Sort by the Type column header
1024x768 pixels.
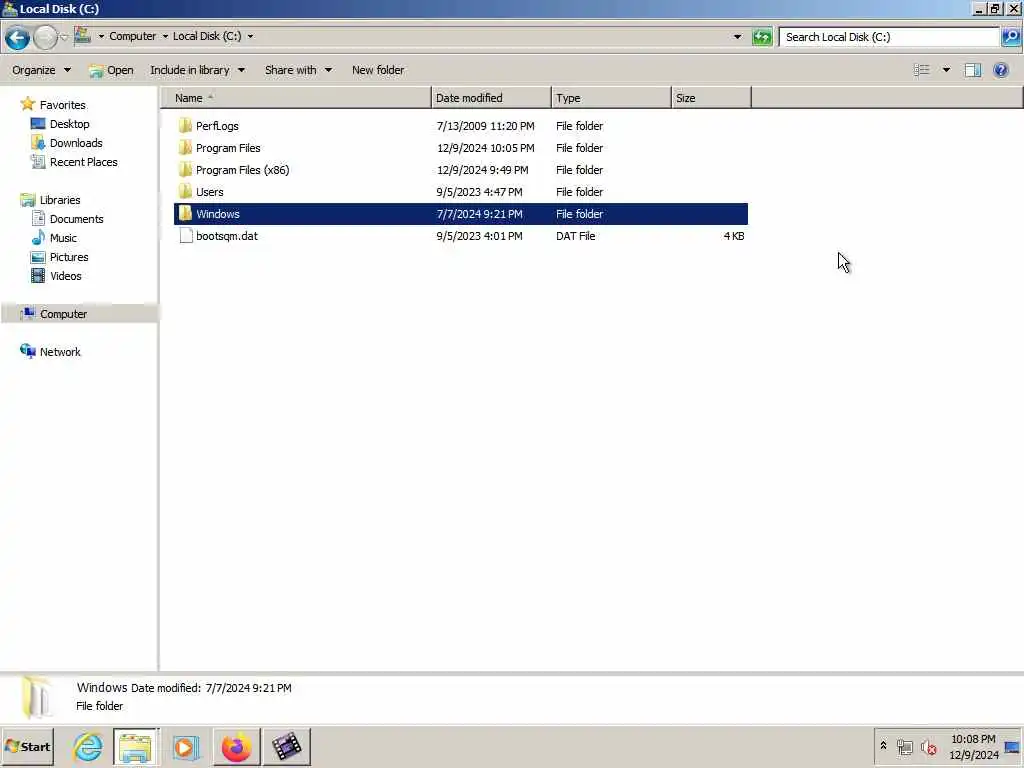pos(611,98)
